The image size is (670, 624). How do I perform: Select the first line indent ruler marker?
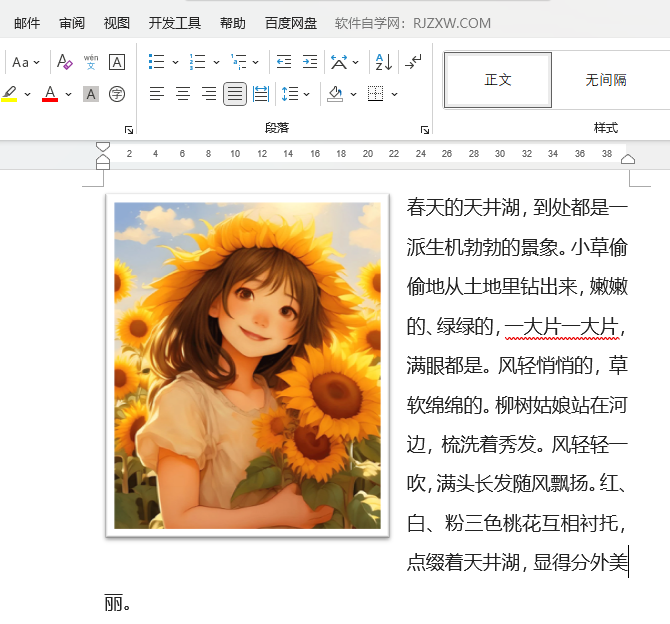(x=103, y=147)
